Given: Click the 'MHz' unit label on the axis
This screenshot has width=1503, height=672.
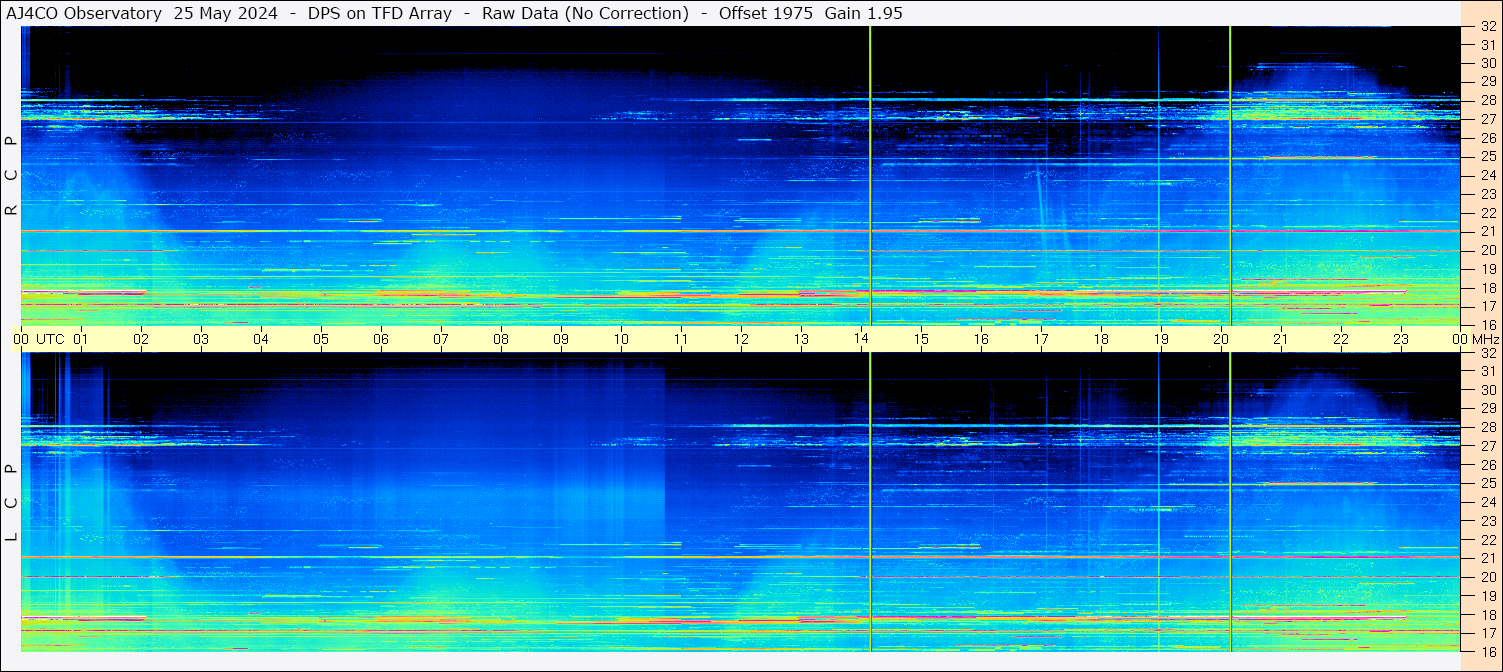Looking at the screenshot, I should click(x=1485, y=339).
